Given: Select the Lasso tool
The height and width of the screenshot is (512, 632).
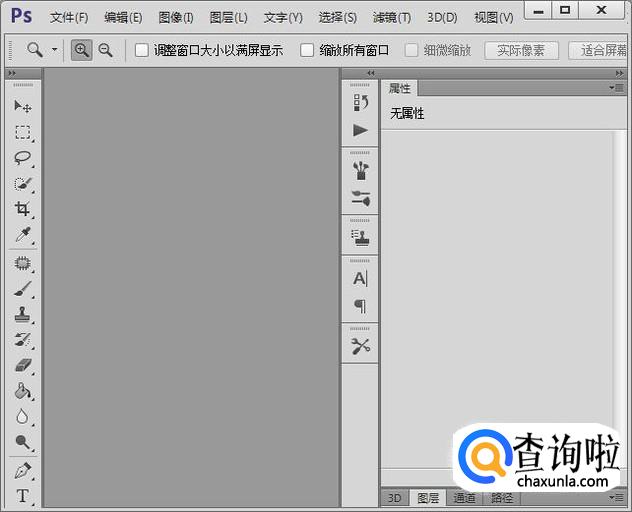Looking at the screenshot, I should (23, 158).
